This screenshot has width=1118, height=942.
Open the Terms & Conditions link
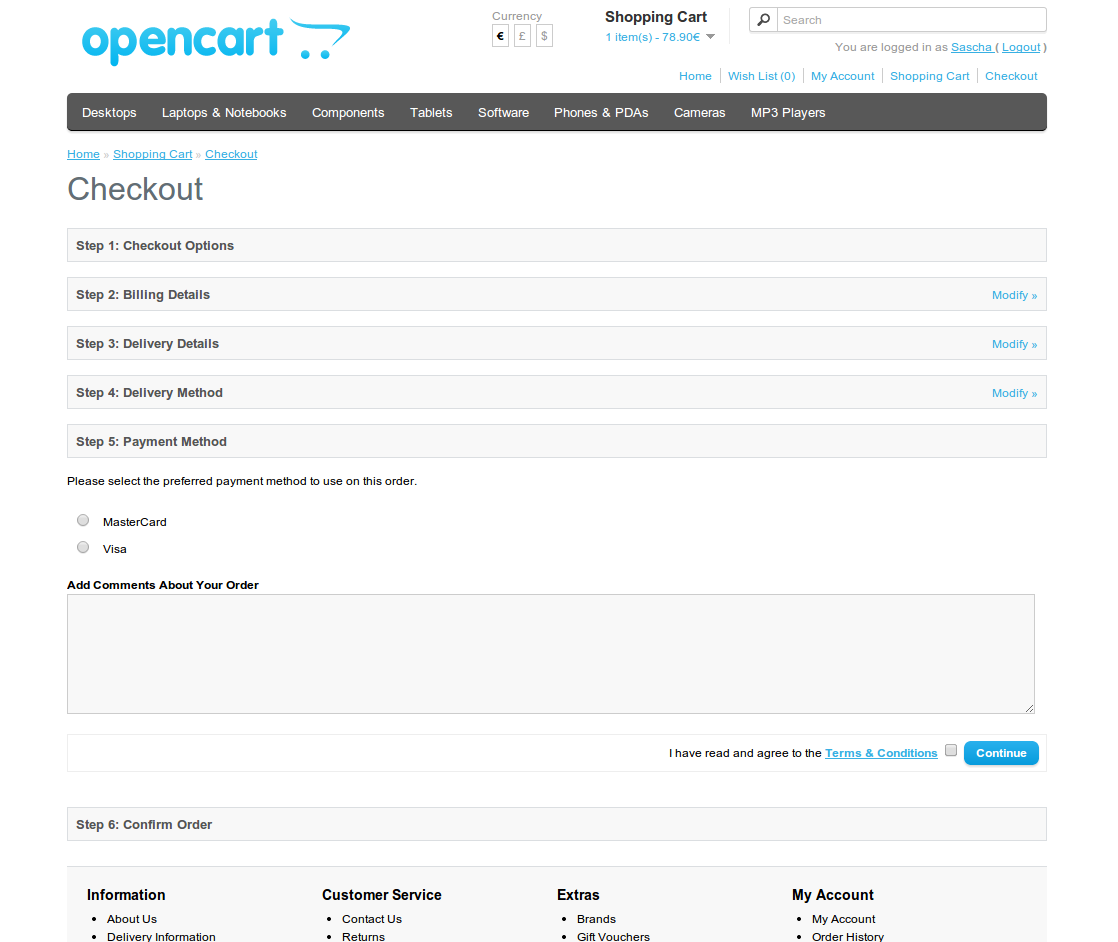[881, 753]
